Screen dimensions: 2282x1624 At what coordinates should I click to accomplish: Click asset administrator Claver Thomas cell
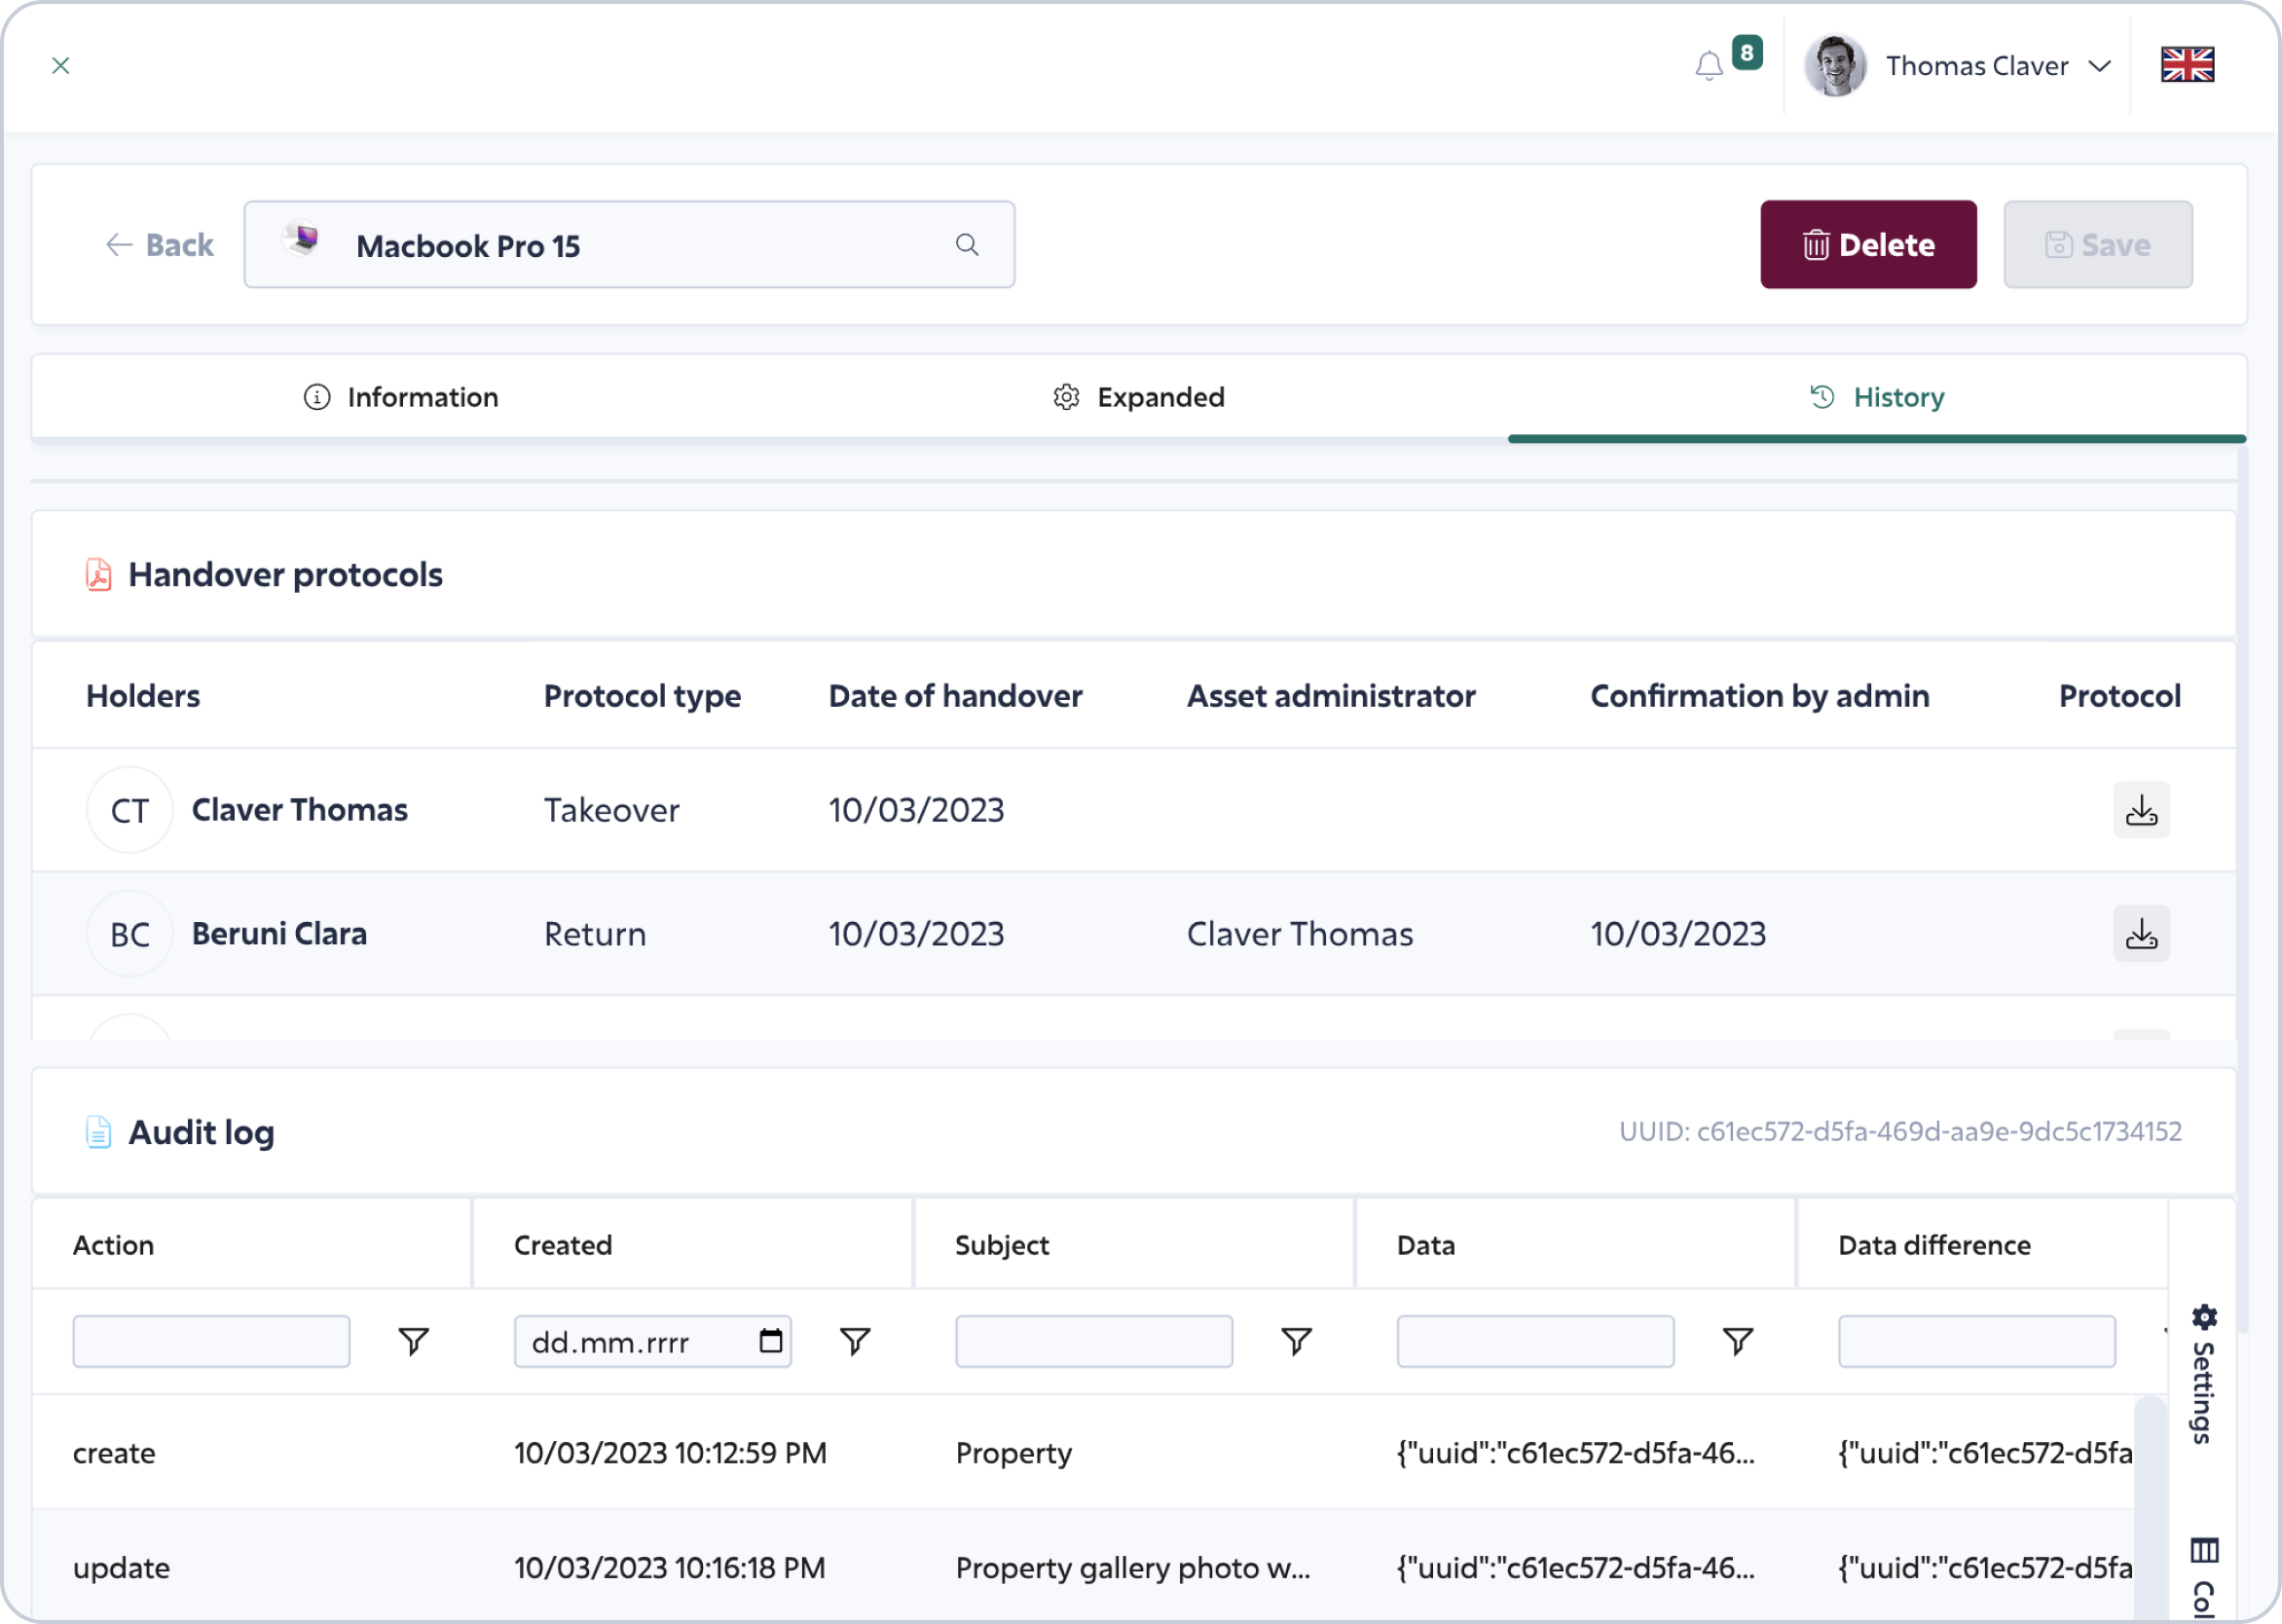pyautogui.click(x=1299, y=933)
